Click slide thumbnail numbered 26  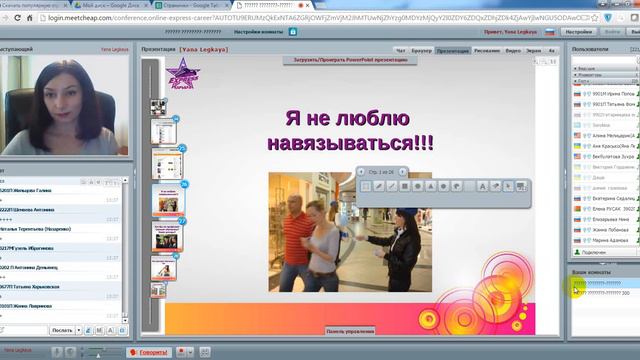point(169,201)
